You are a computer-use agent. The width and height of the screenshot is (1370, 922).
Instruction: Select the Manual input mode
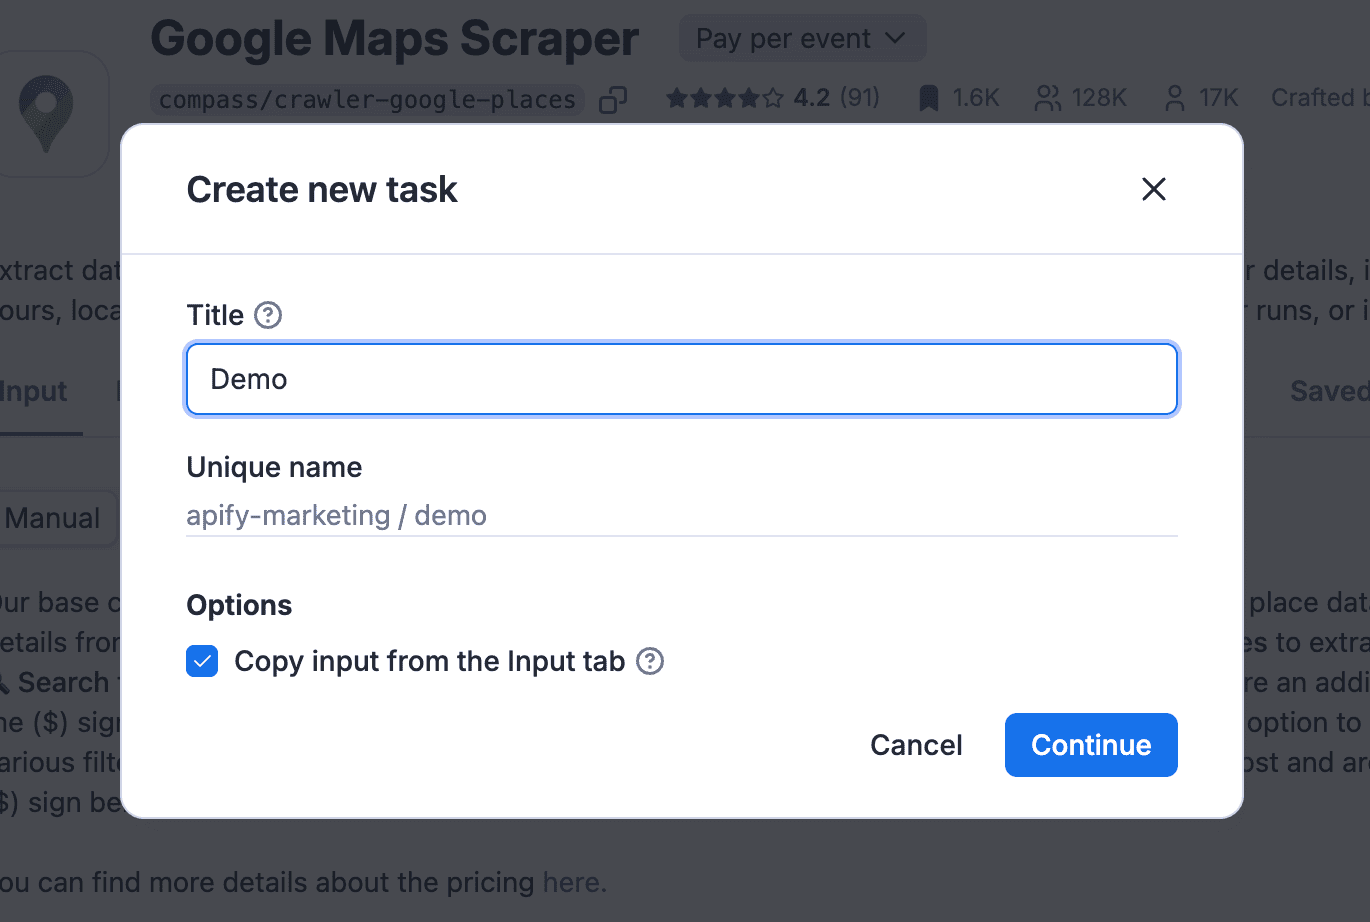(x=53, y=518)
